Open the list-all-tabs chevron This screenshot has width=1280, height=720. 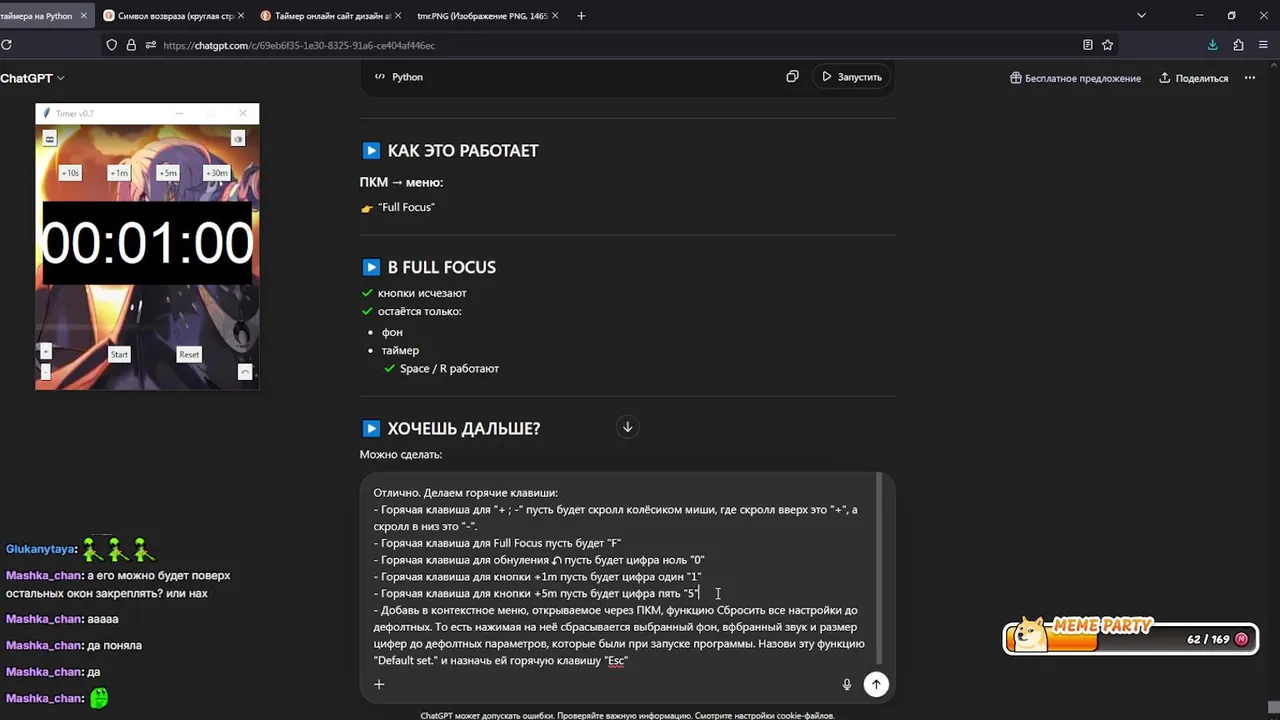(x=1141, y=16)
